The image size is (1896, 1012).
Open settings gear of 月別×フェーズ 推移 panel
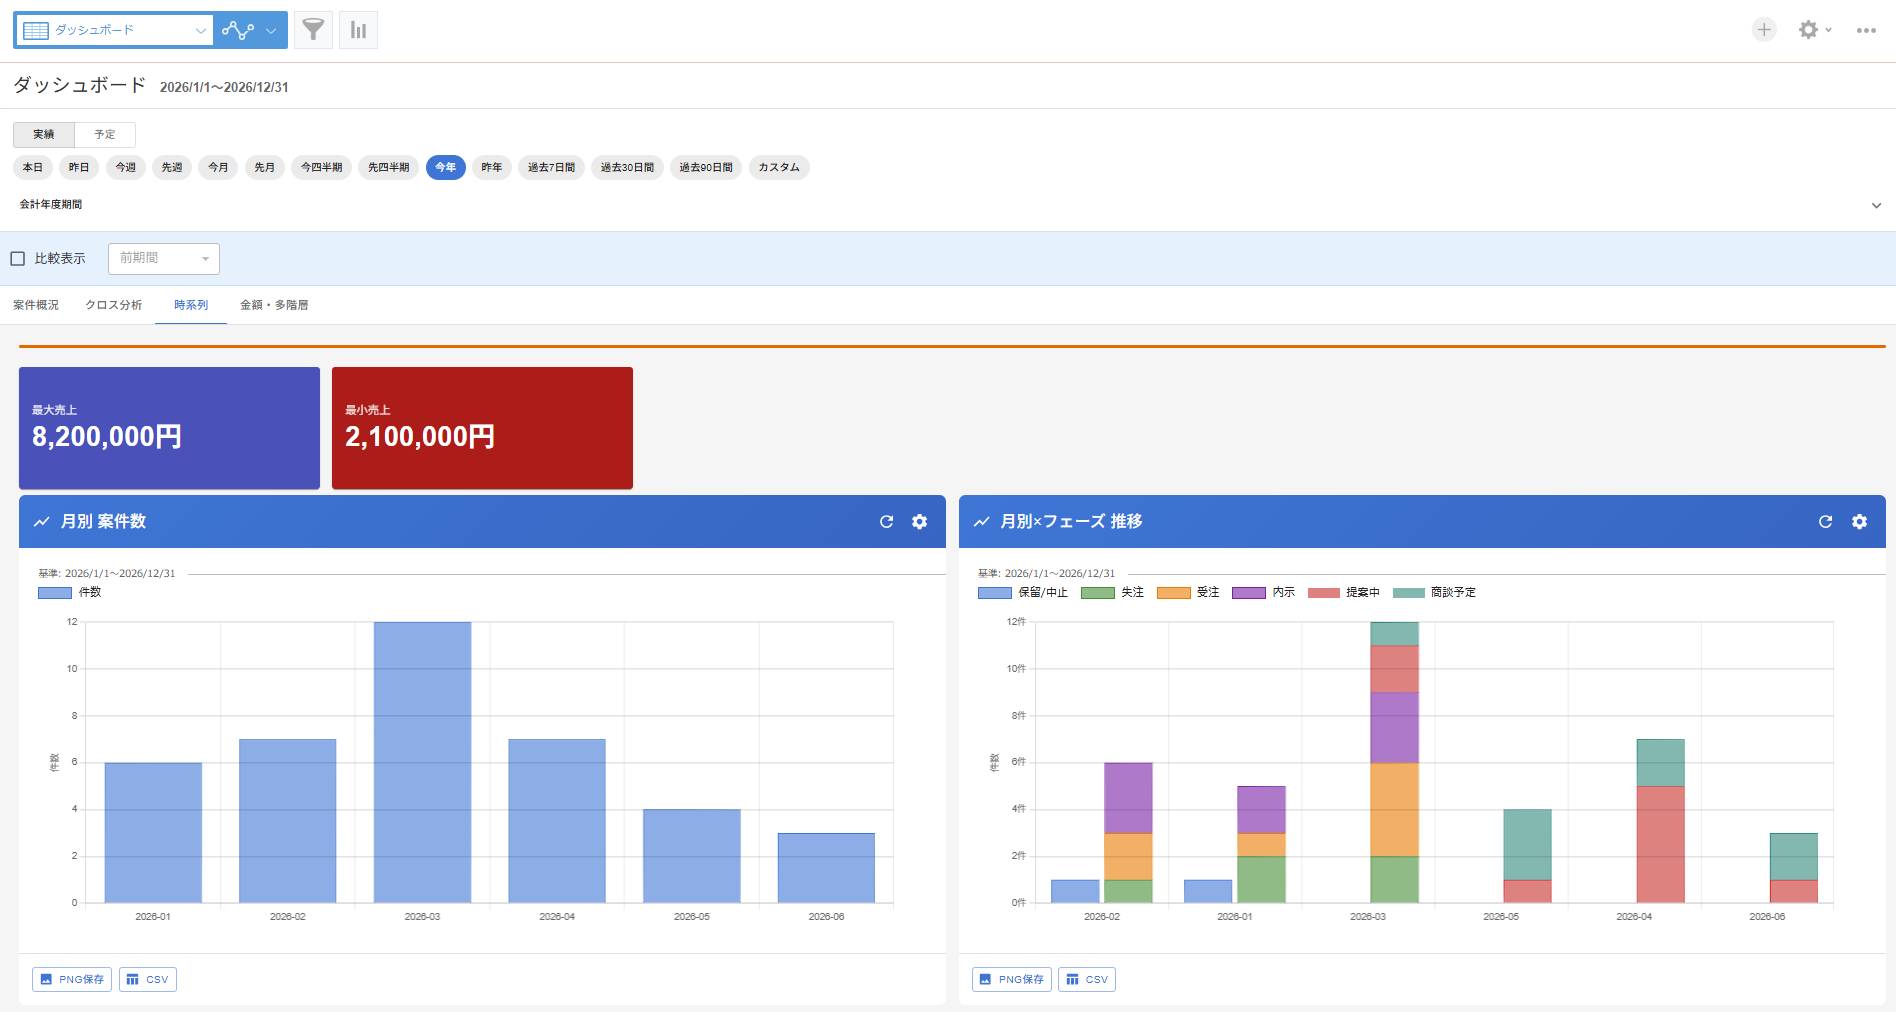(1859, 522)
